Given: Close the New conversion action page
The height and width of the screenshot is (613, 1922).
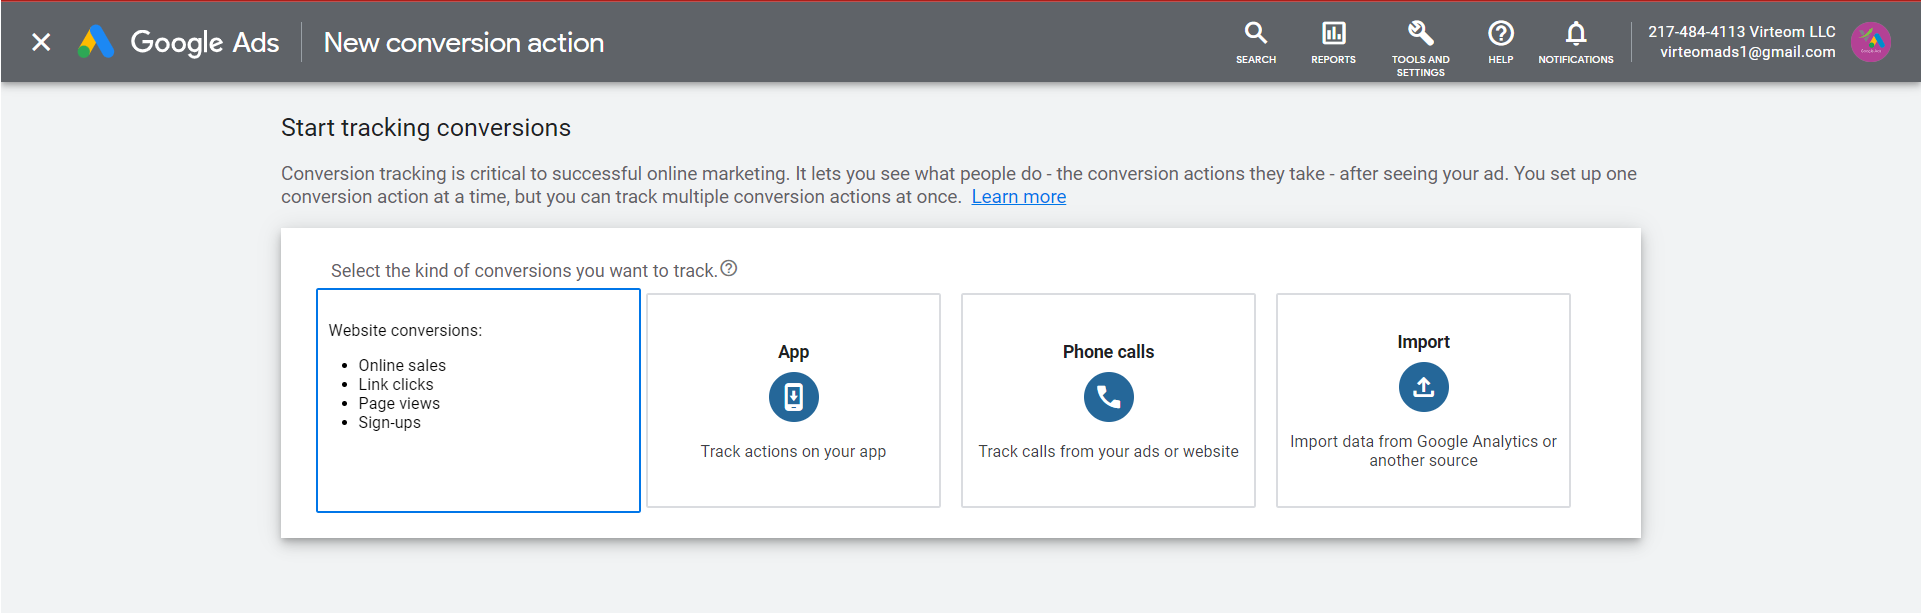Looking at the screenshot, I should 41,42.
